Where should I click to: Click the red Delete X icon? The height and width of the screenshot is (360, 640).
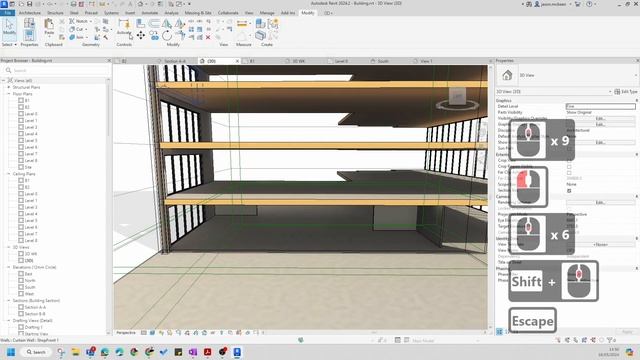208,37
